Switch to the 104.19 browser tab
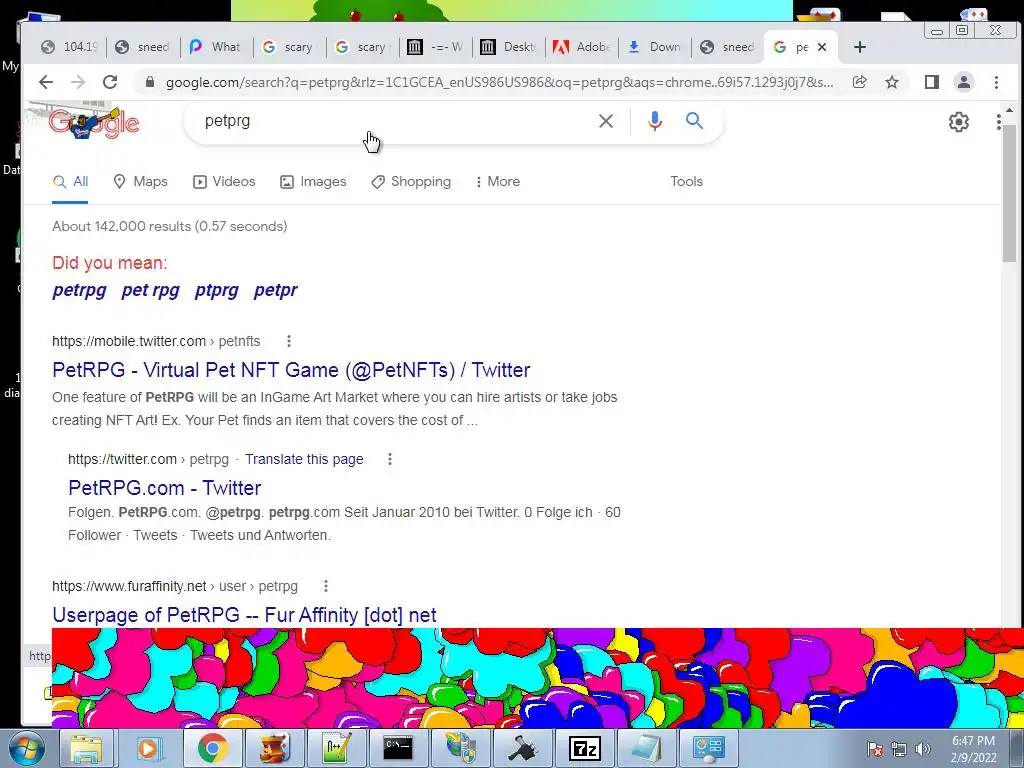The image size is (1024, 768). tap(70, 47)
